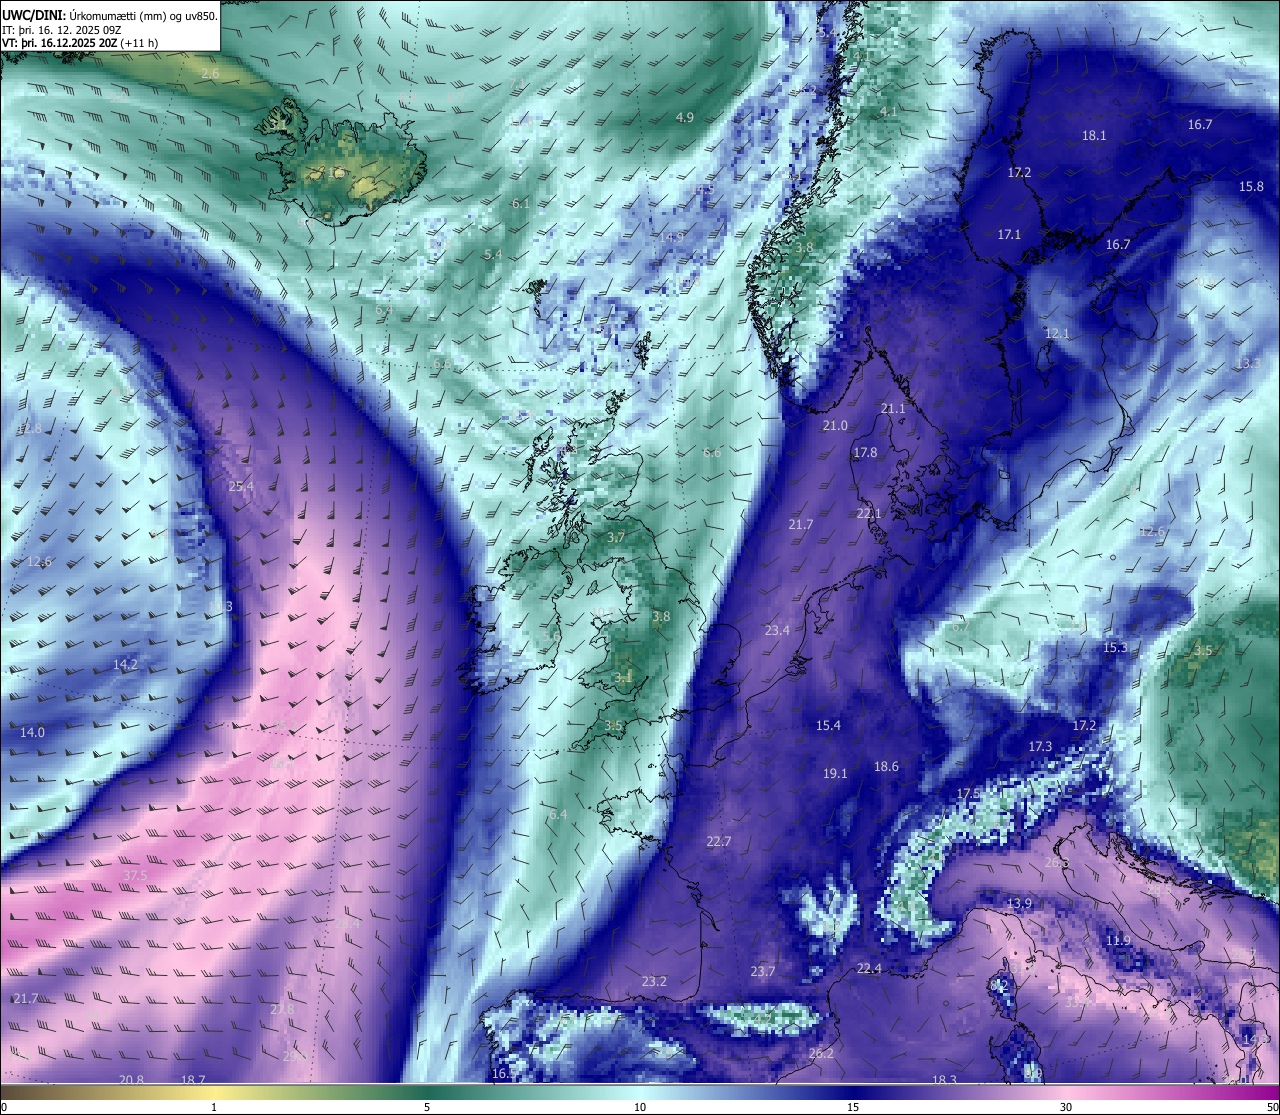Click the map value 6.1

click(521, 204)
